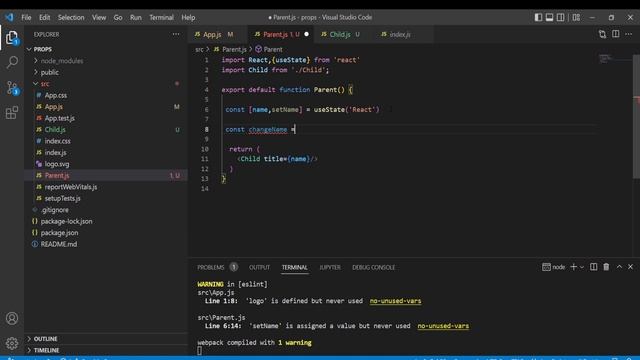Toggle primary side bar layout icon
The image size is (640, 360).
(x=538, y=17)
